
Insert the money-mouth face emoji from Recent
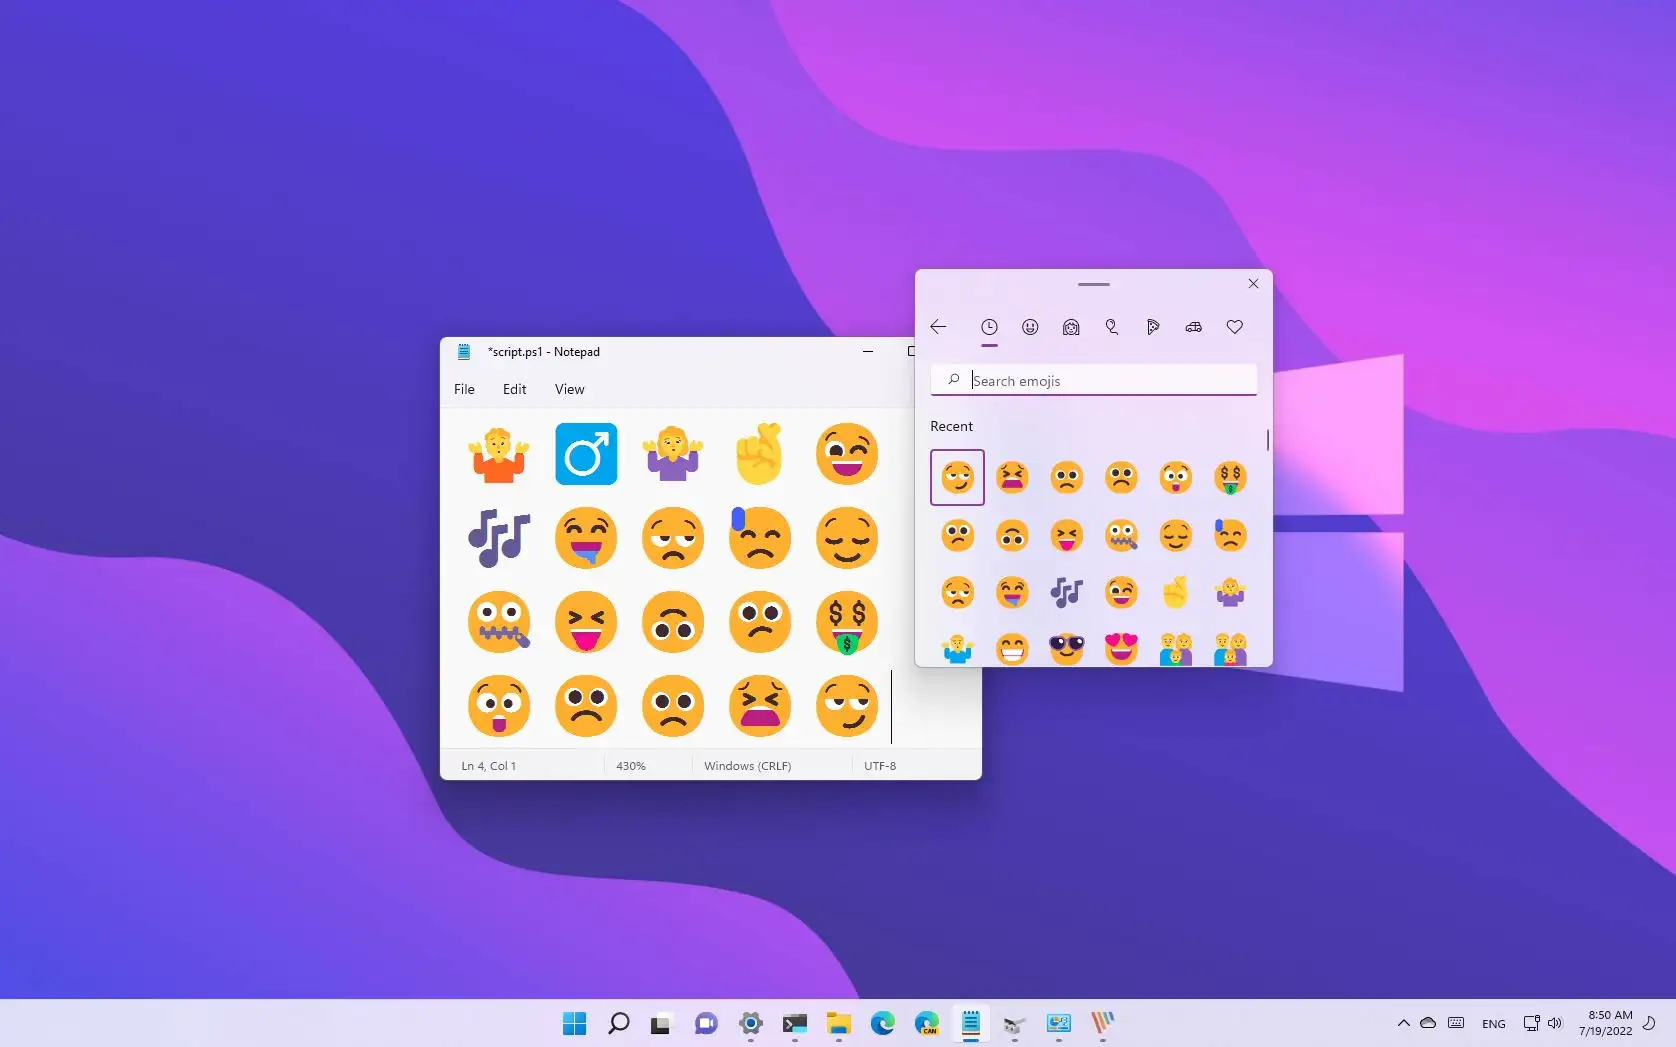tap(1230, 477)
